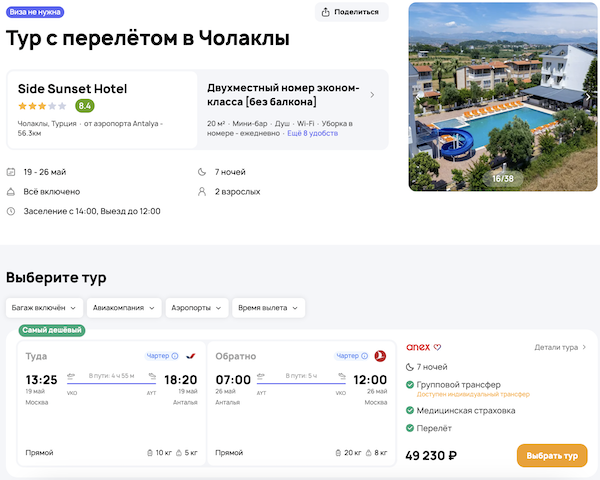Click the return flight Turkish airline logo

[380, 356]
